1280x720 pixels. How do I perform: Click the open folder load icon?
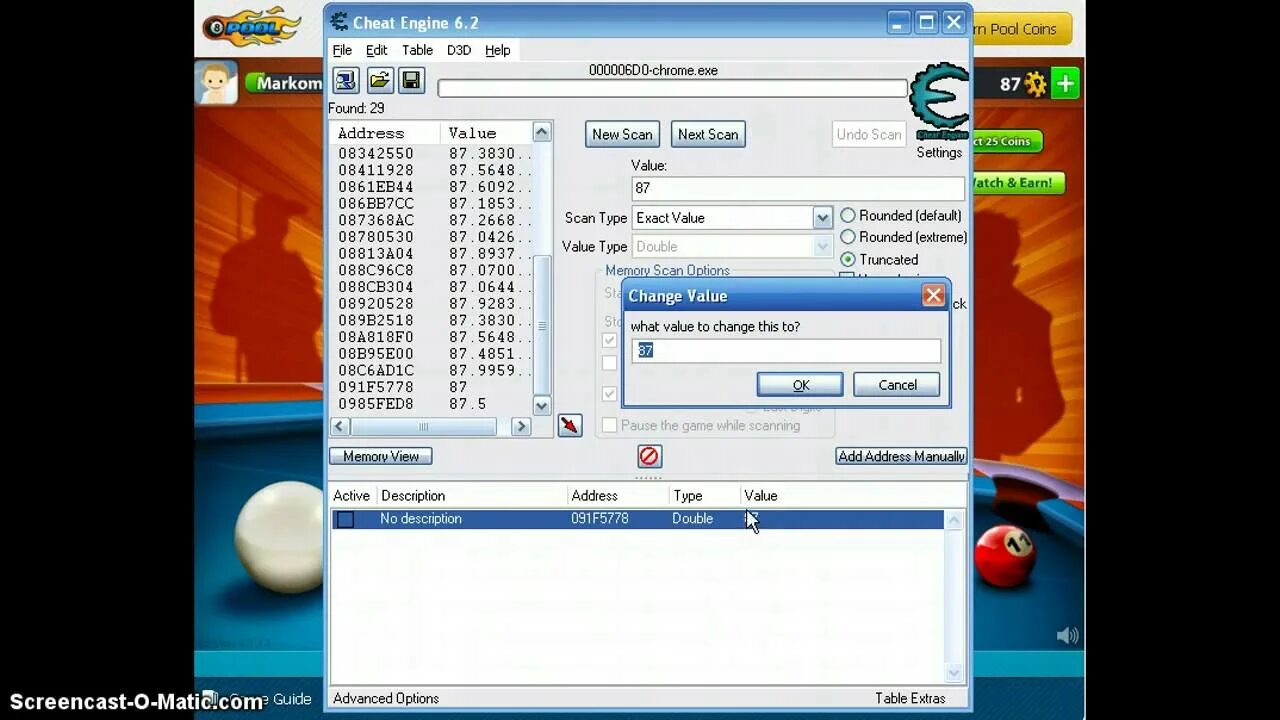(x=379, y=80)
